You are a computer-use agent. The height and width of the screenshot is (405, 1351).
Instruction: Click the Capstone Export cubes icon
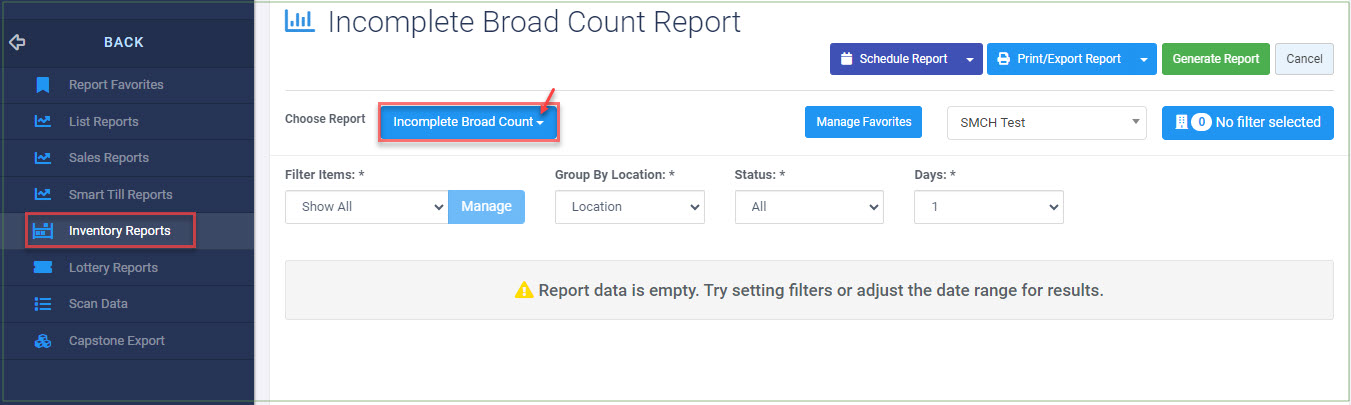[x=43, y=341]
